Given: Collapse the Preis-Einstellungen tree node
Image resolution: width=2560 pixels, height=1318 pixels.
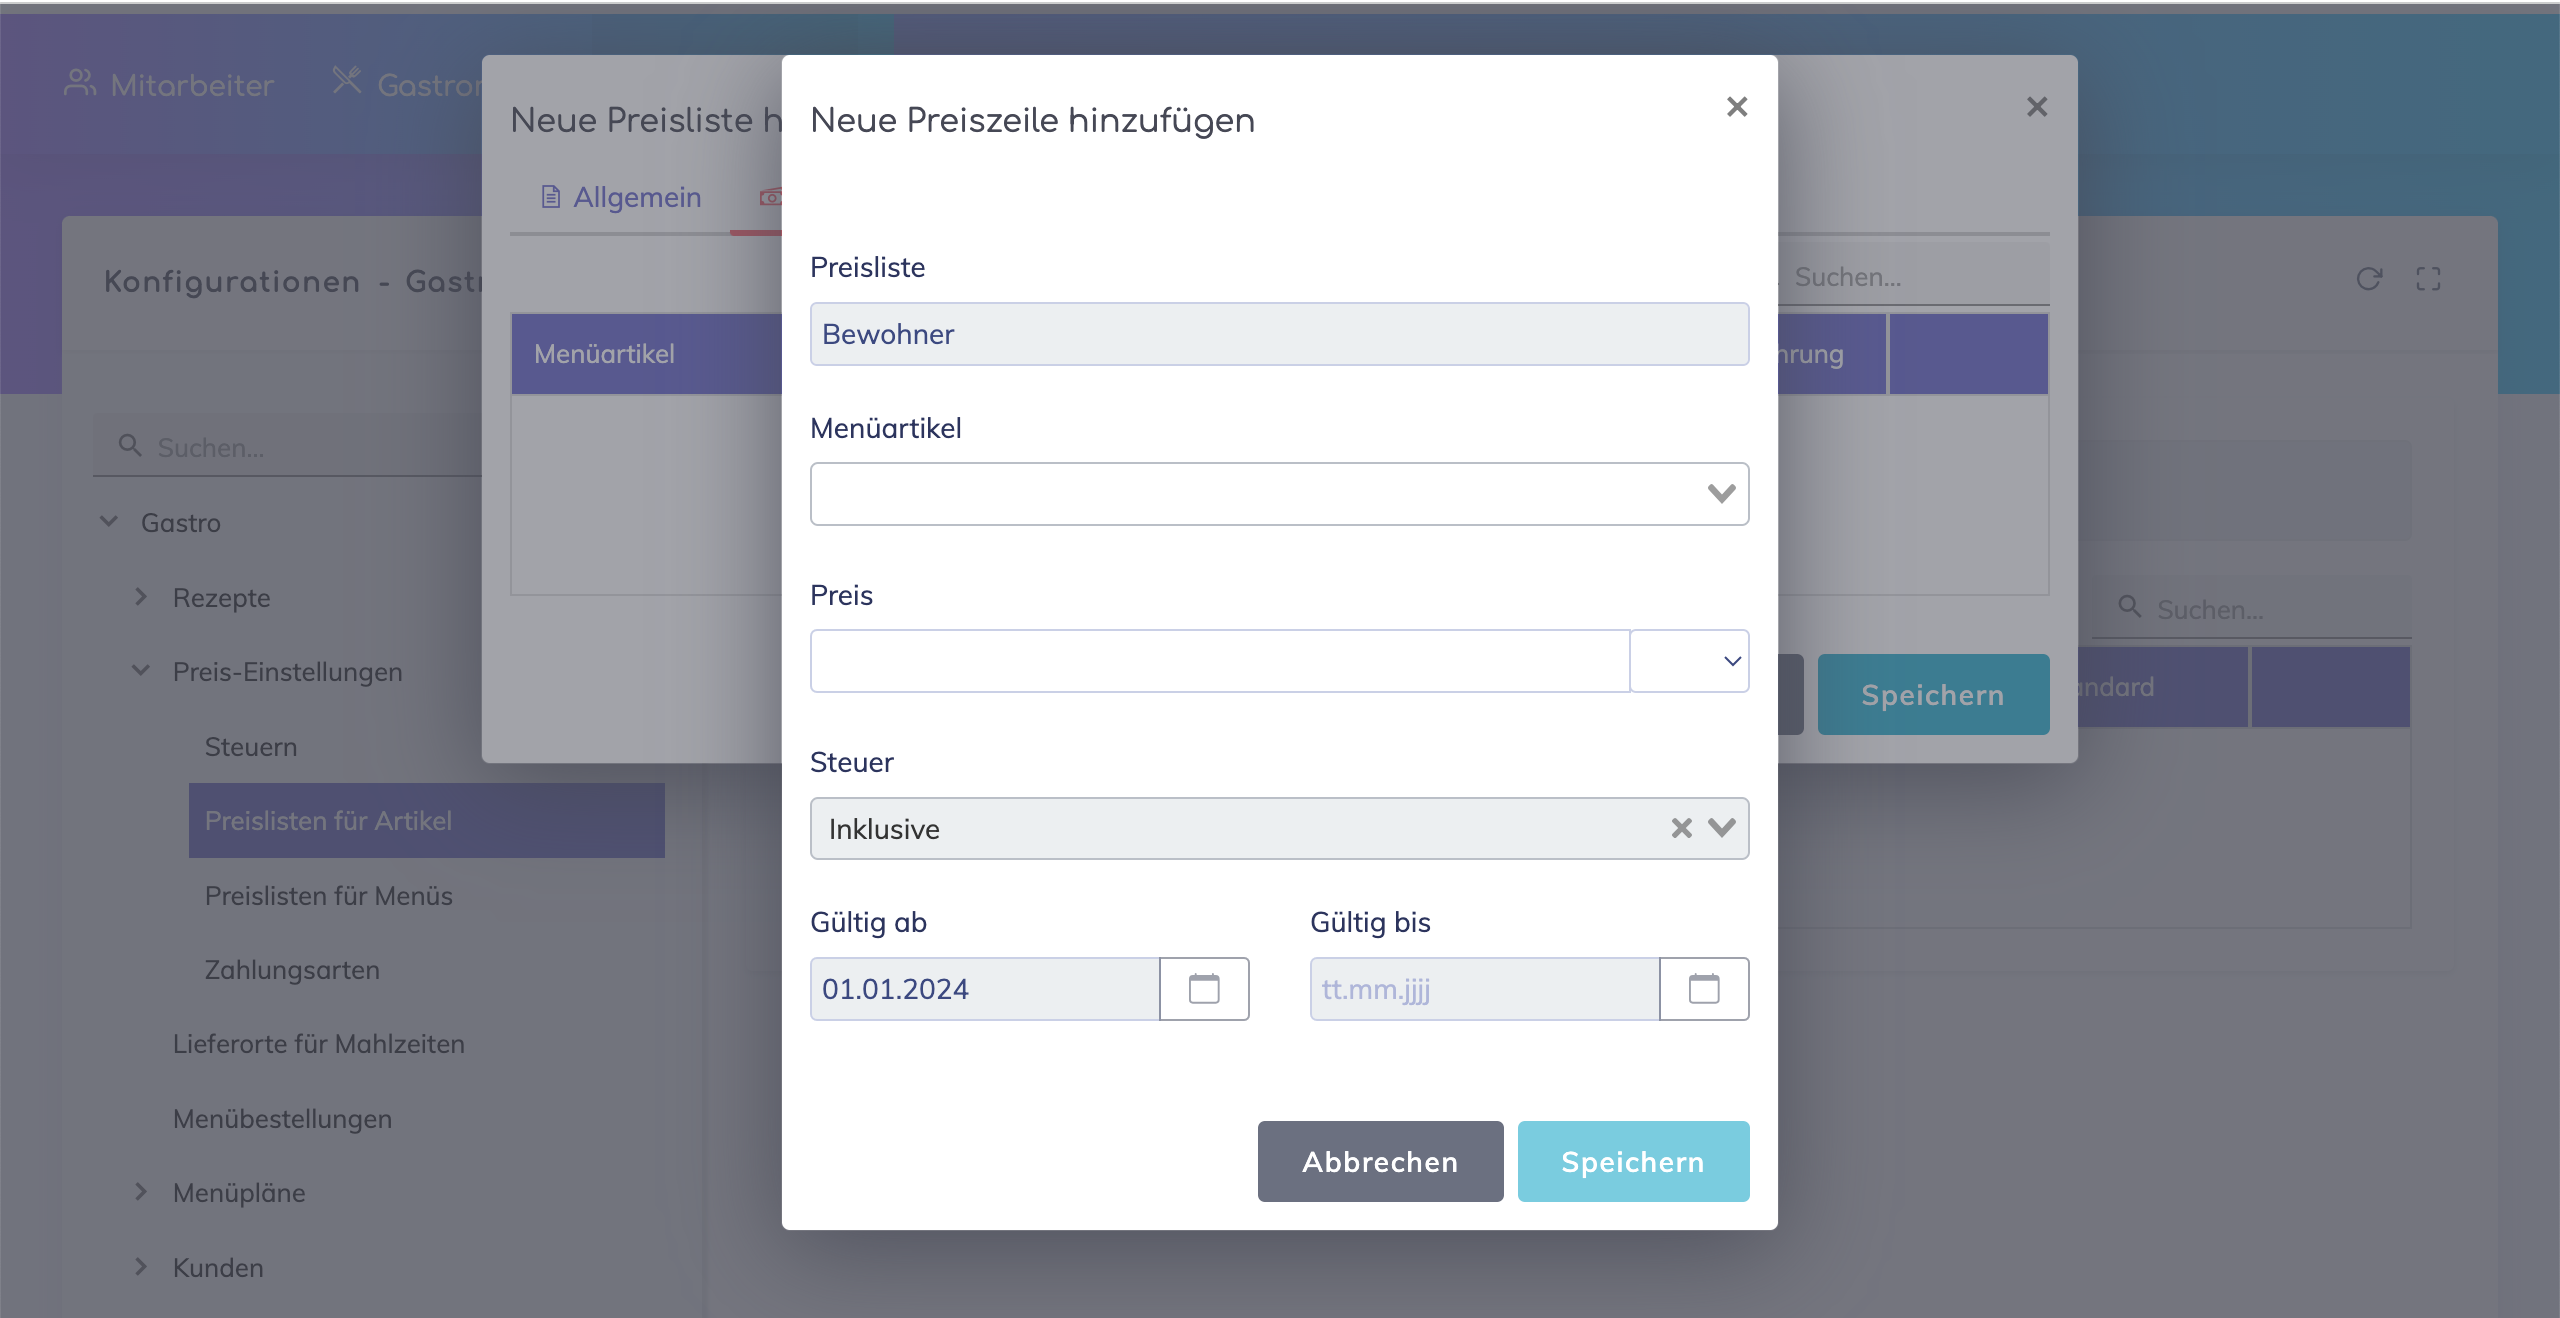Looking at the screenshot, I should [141, 671].
